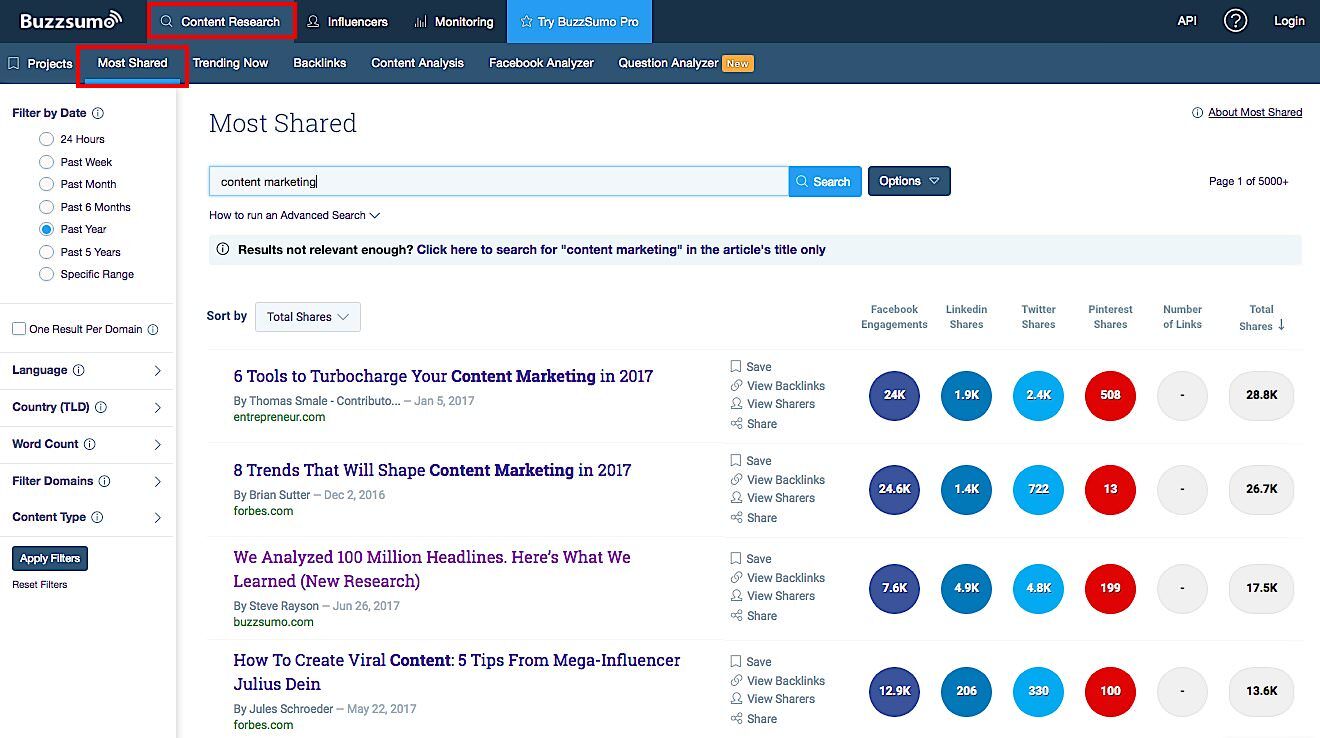Select the Past Month date filter
Image resolution: width=1320 pixels, height=738 pixels.
tap(46, 184)
